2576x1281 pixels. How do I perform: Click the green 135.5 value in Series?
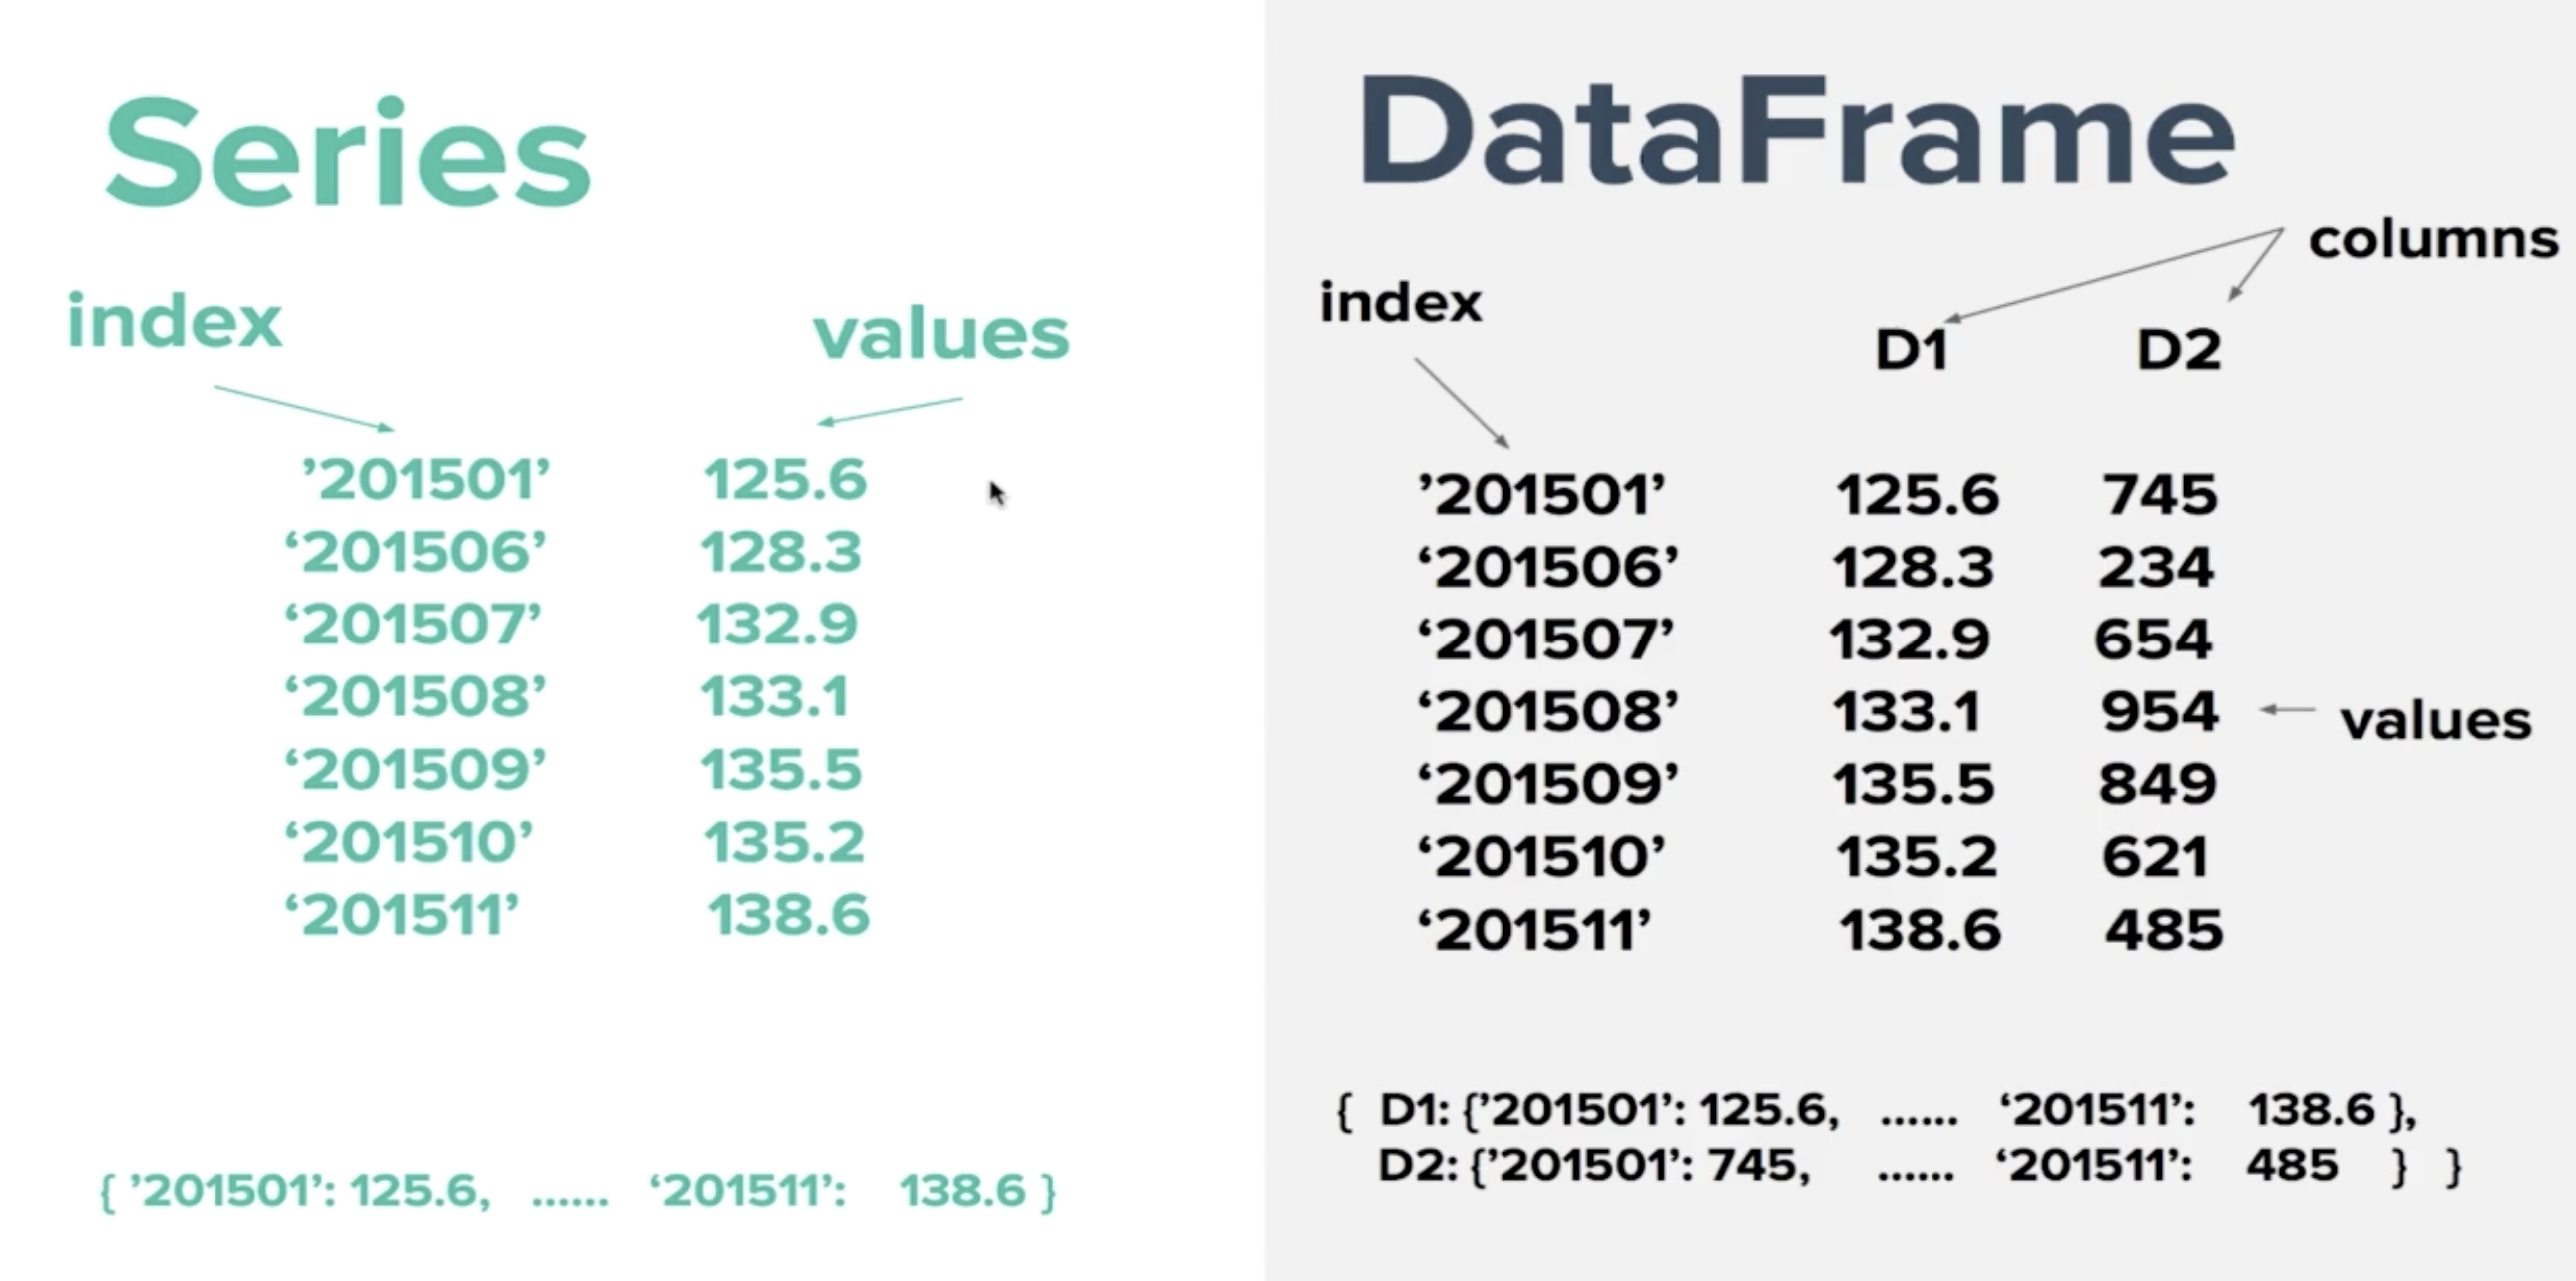pos(781,770)
